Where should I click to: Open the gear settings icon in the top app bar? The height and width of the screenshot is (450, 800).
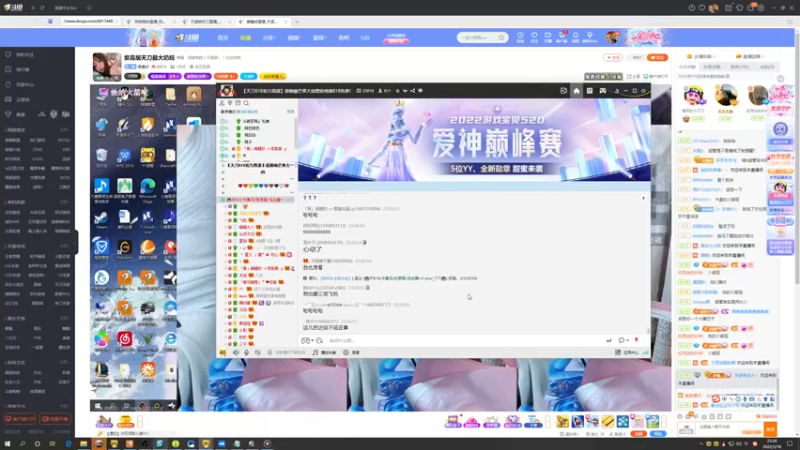761,8
